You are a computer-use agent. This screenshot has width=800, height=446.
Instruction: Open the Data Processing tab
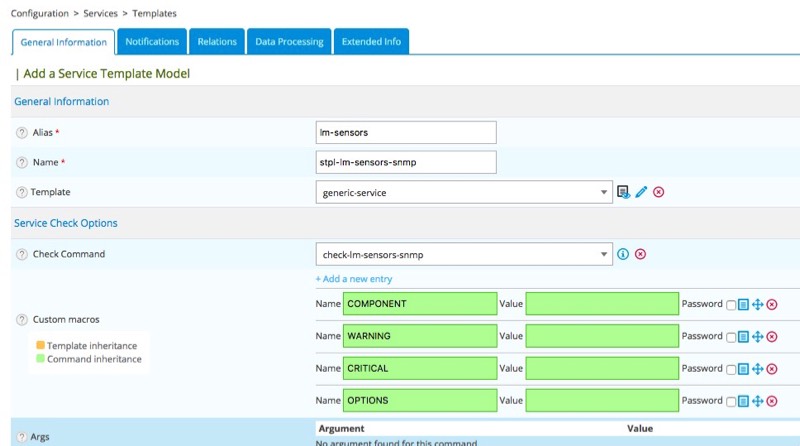(x=289, y=42)
